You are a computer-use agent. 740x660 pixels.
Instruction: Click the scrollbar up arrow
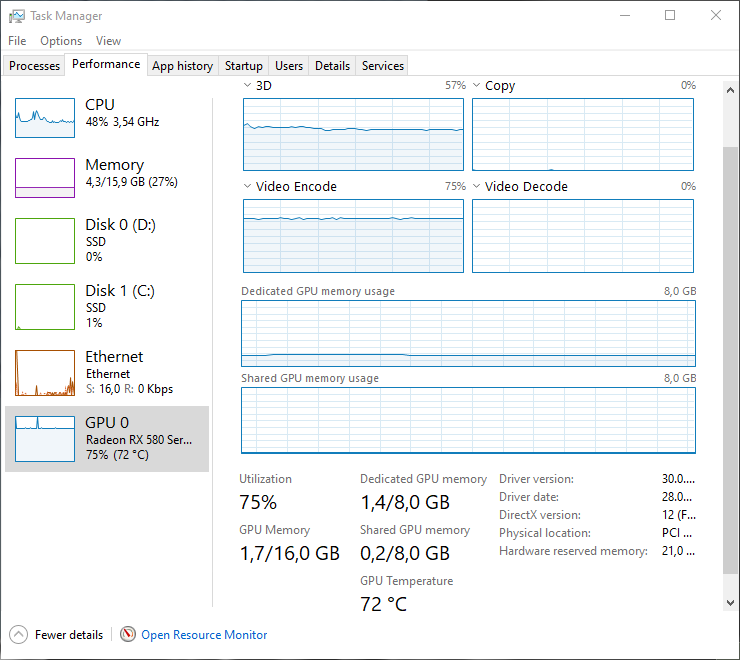coord(730,90)
